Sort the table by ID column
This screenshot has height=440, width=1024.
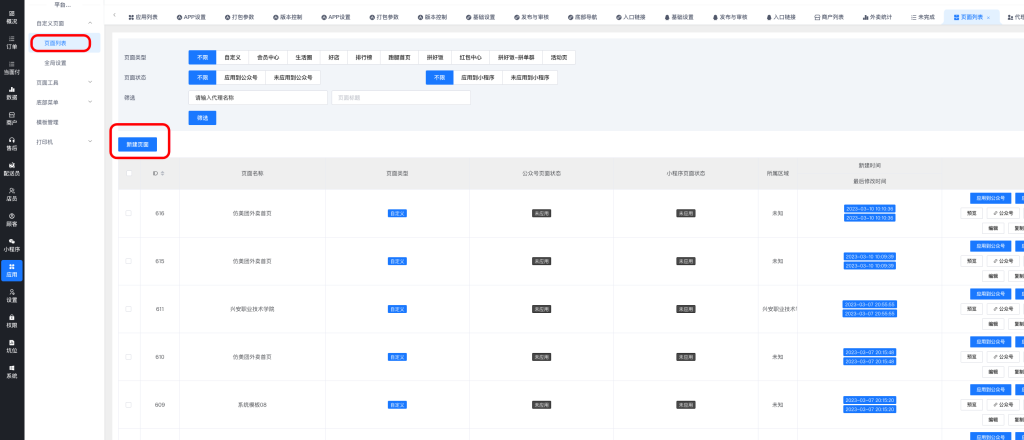pyautogui.click(x=163, y=173)
